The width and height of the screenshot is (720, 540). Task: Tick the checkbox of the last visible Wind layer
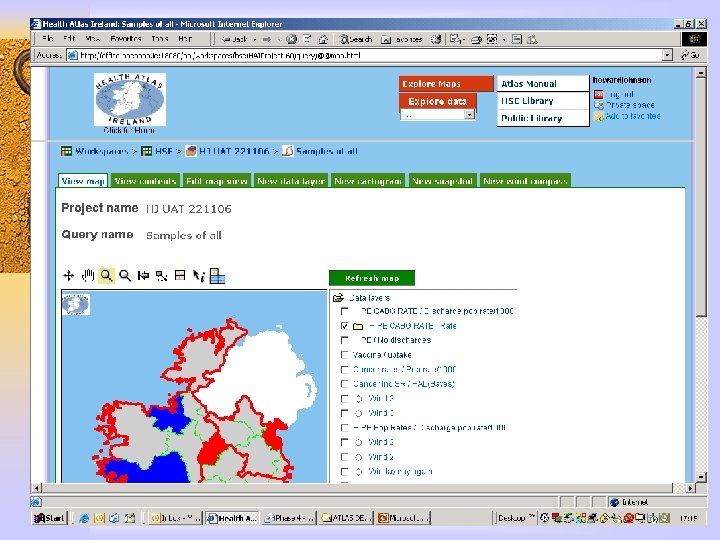344,472
